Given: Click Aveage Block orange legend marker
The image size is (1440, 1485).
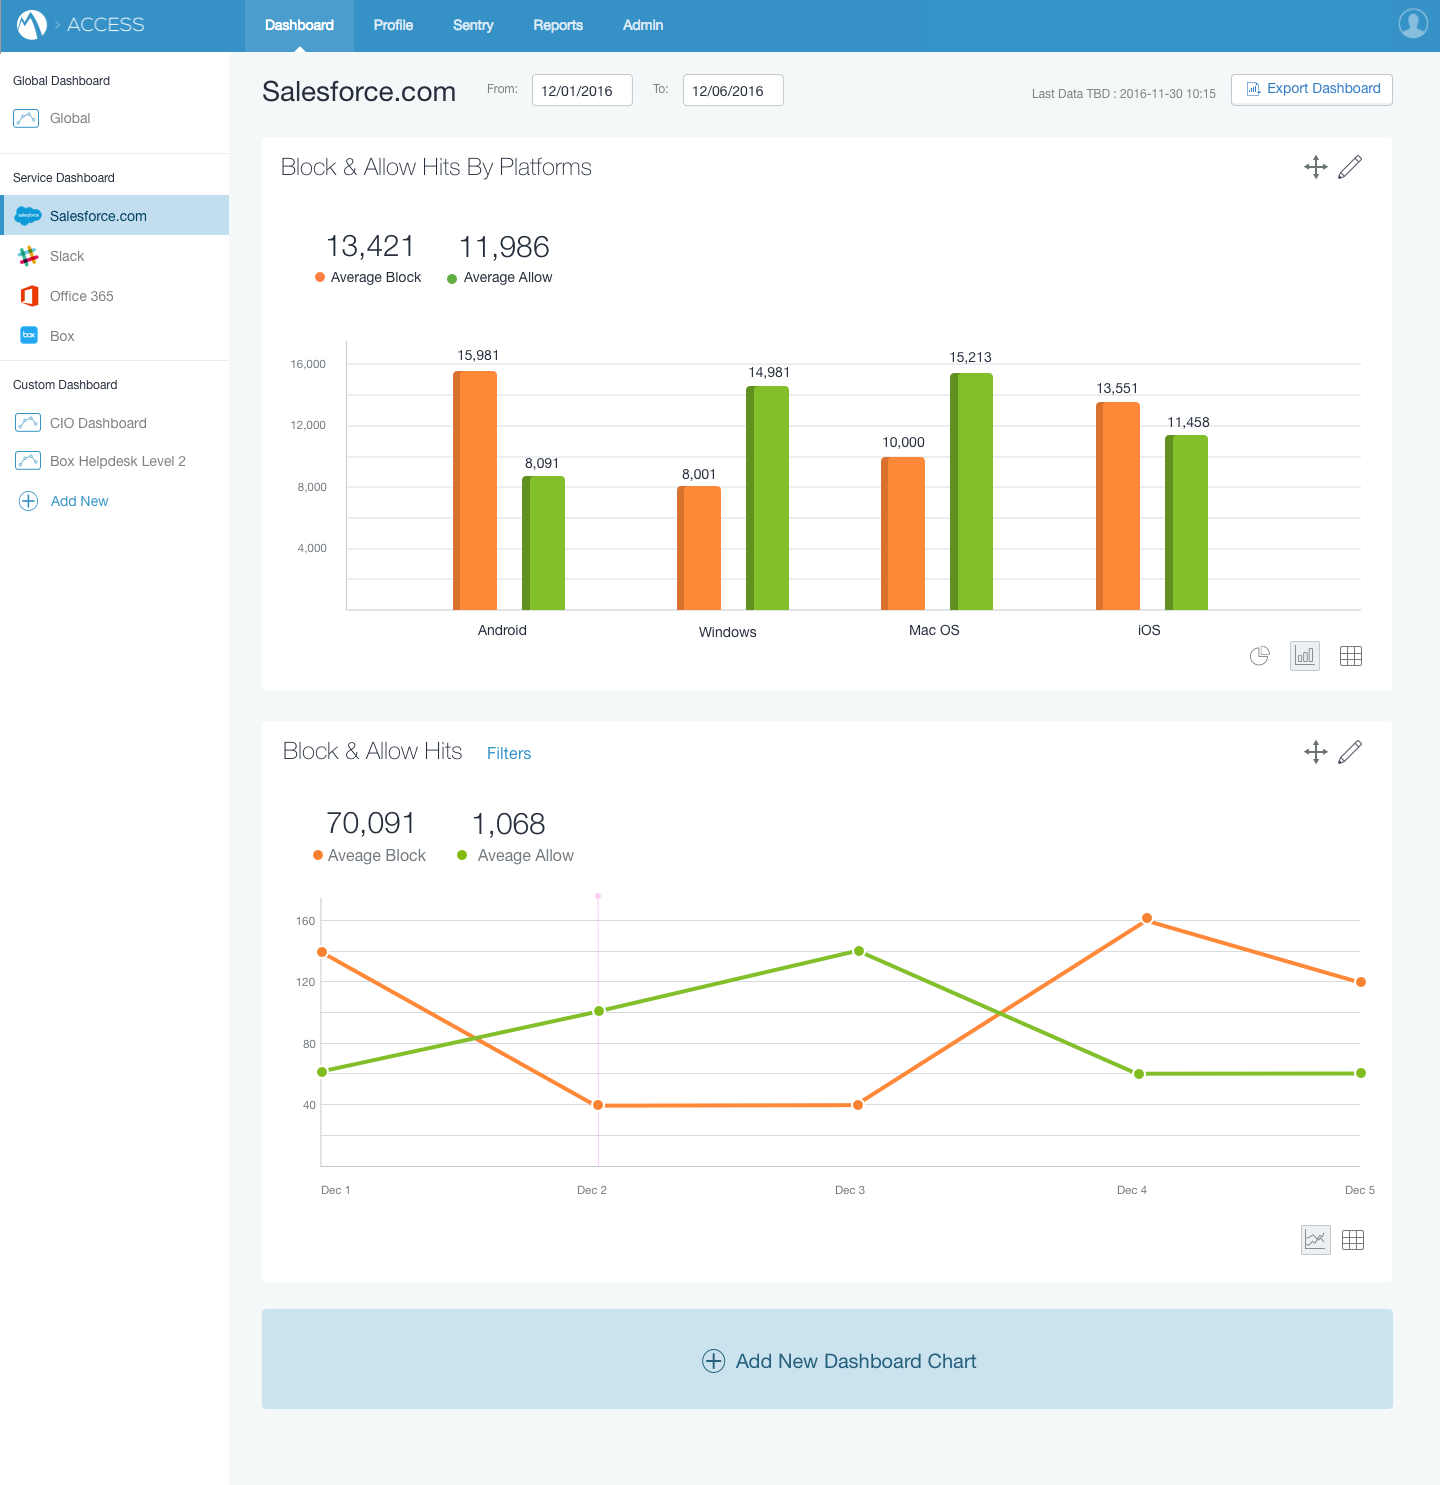Looking at the screenshot, I should [318, 855].
